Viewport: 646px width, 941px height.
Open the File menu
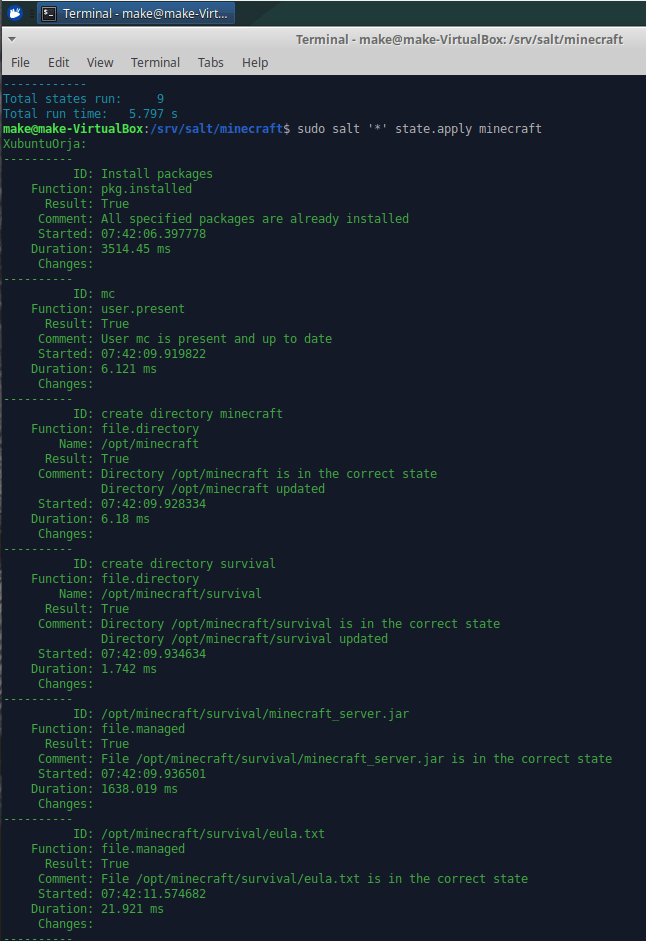[20, 62]
